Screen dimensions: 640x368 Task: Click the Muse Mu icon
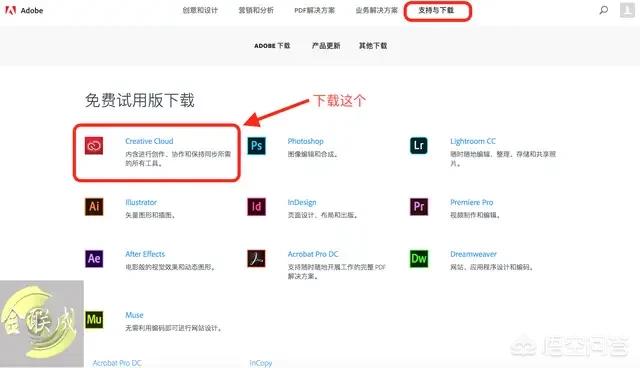click(94, 319)
